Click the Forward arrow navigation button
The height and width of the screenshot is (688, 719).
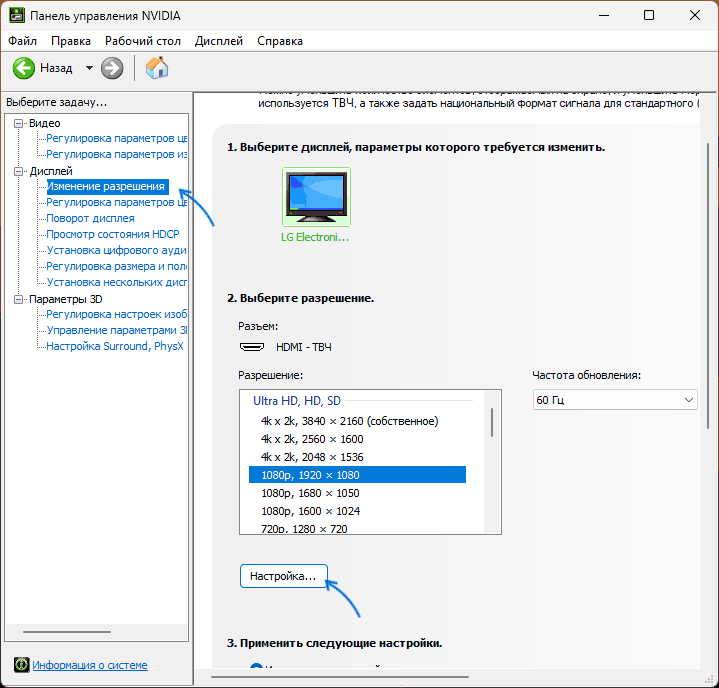tap(112, 68)
